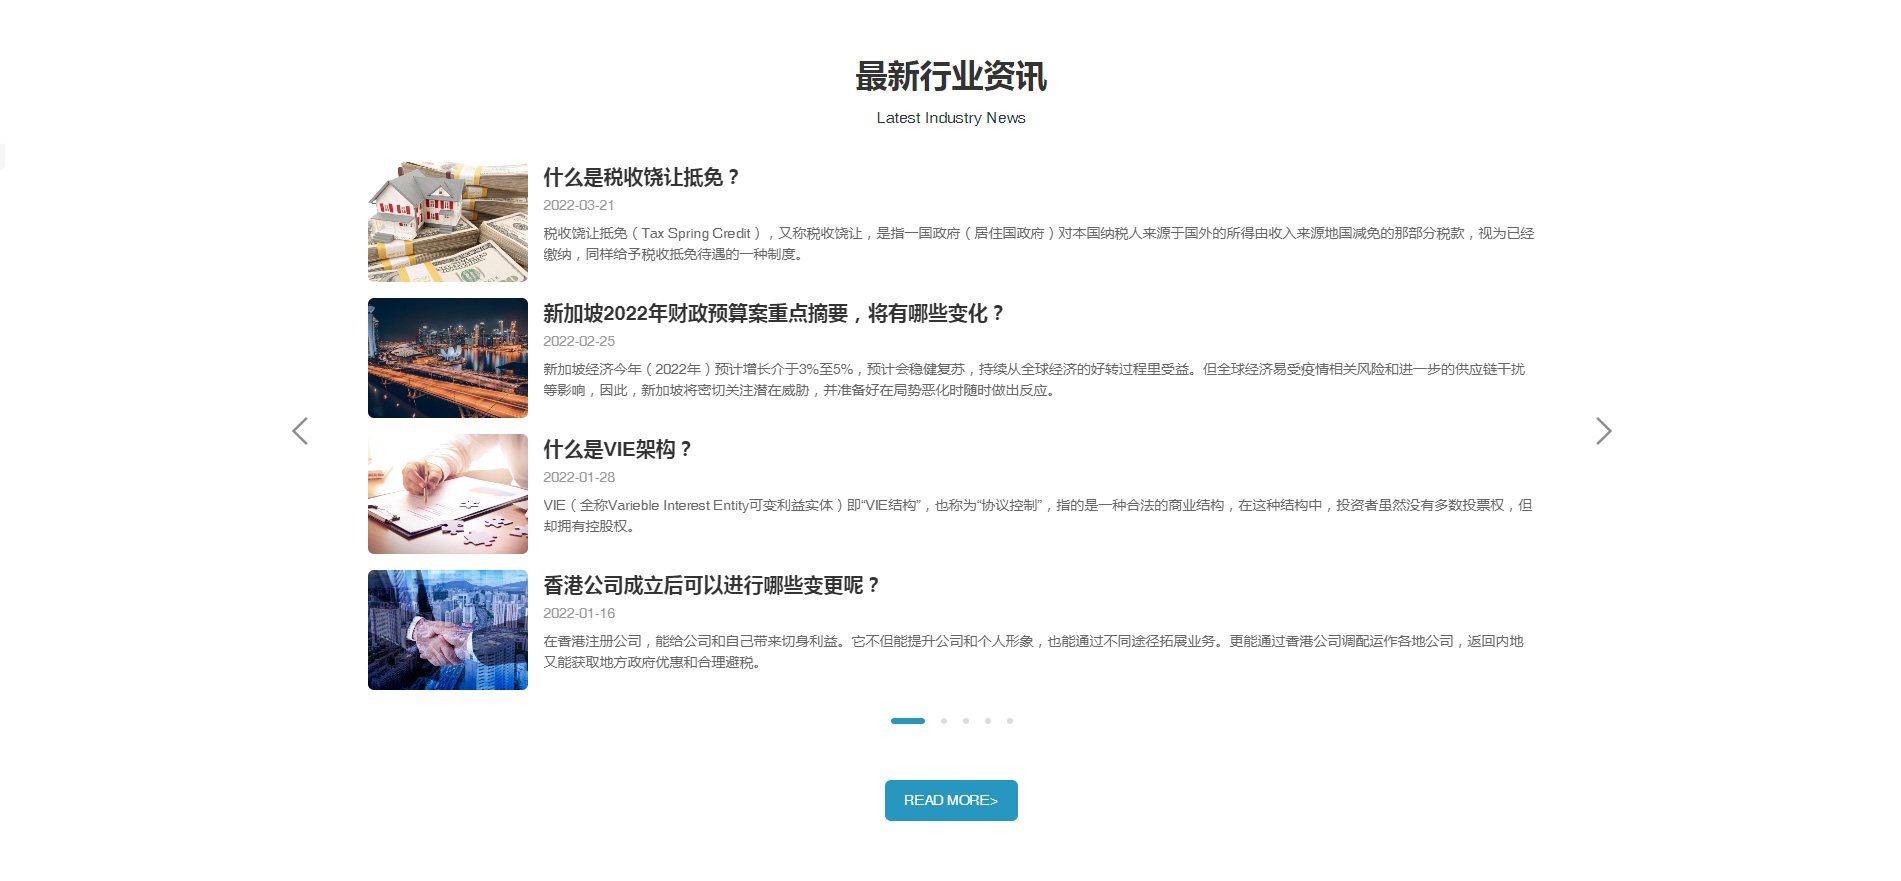The height and width of the screenshot is (881, 1901).
Task: Click the subtitle Latest Industry News
Action: [951, 118]
